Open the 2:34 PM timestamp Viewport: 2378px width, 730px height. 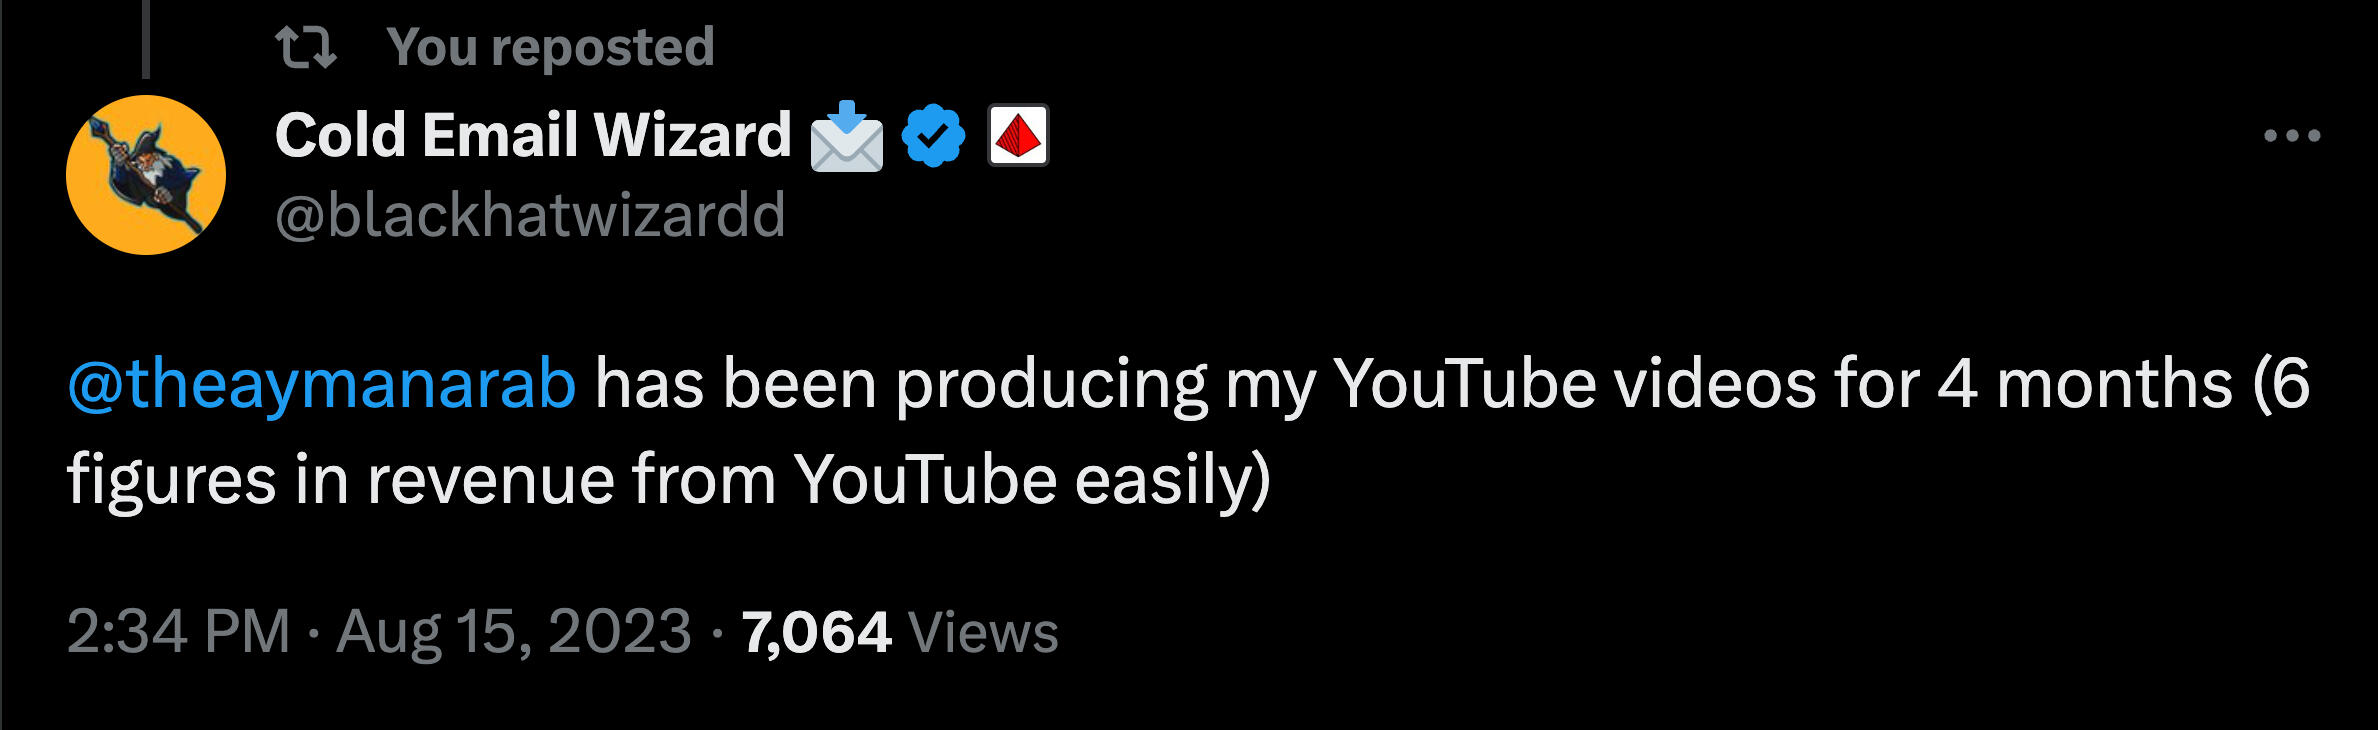click(178, 632)
